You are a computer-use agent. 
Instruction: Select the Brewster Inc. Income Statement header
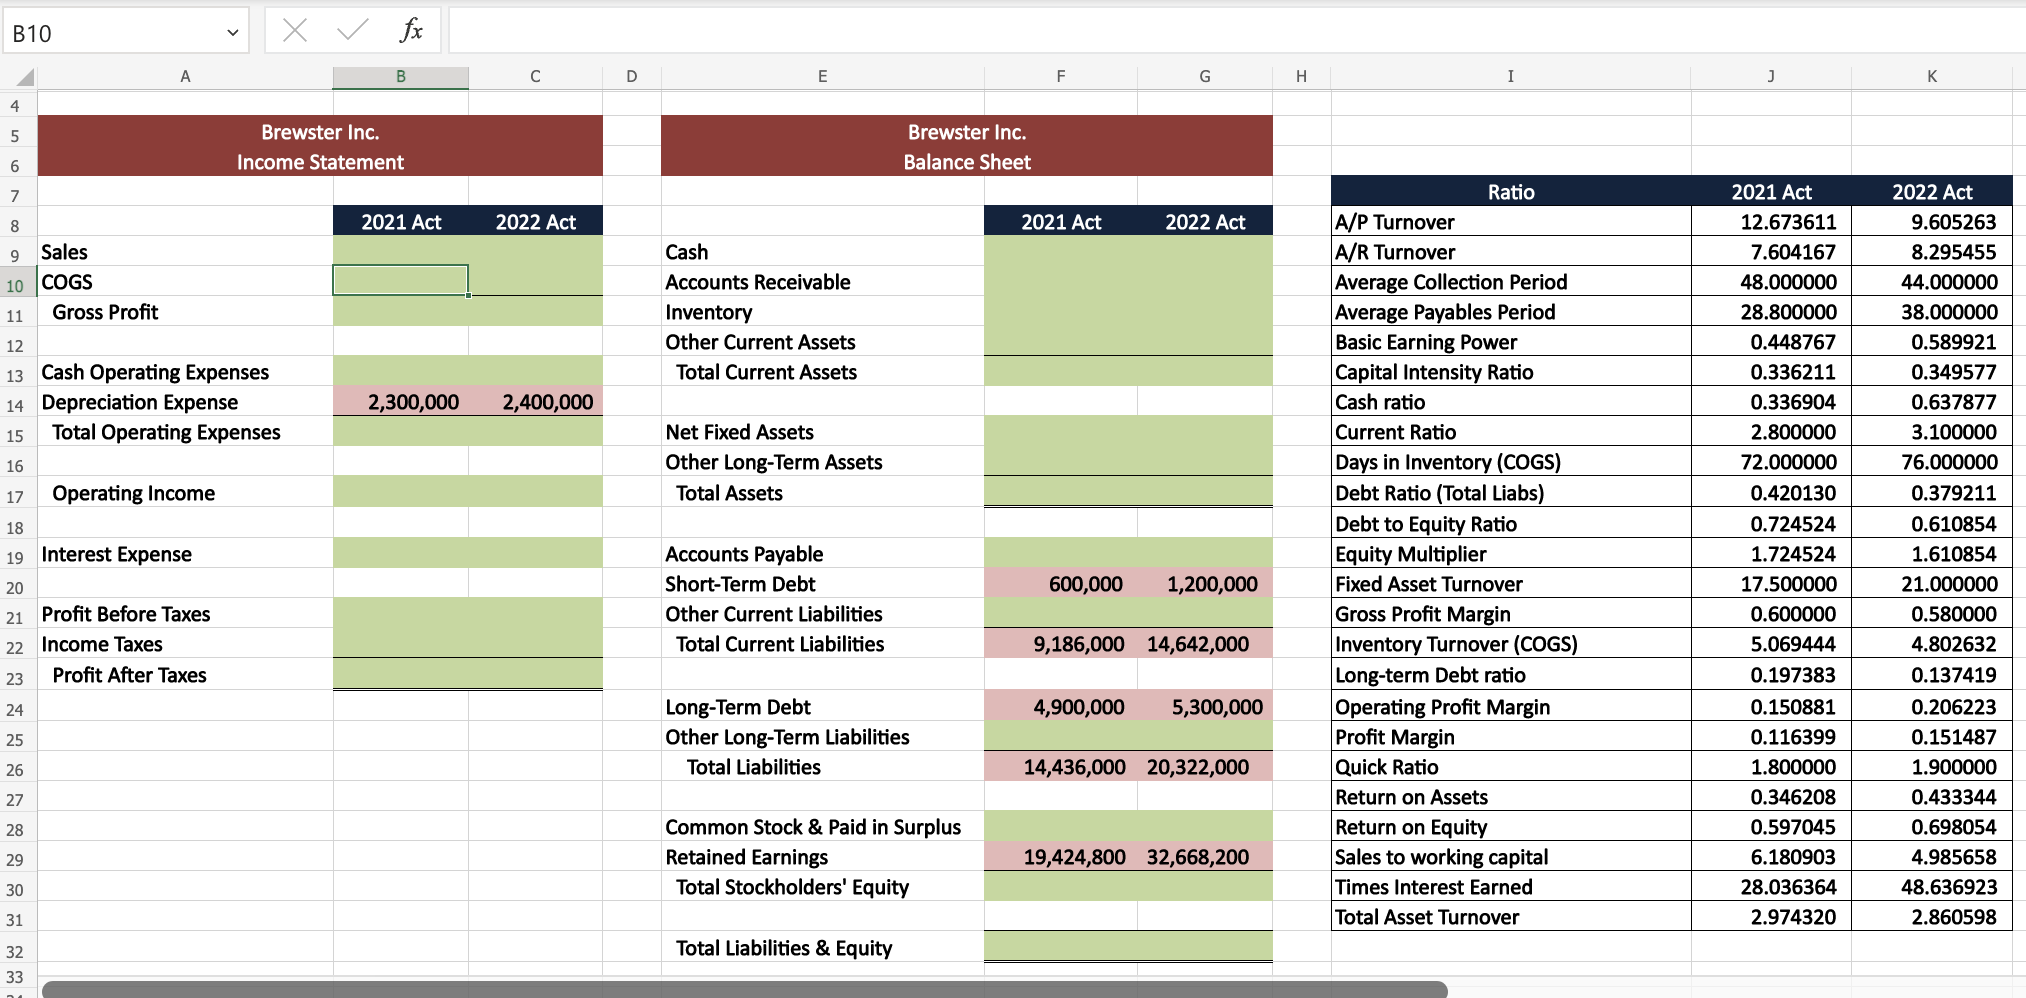point(320,146)
